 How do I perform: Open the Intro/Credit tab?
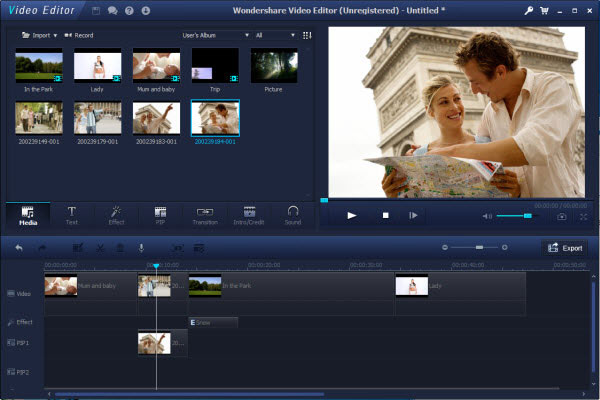249,216
